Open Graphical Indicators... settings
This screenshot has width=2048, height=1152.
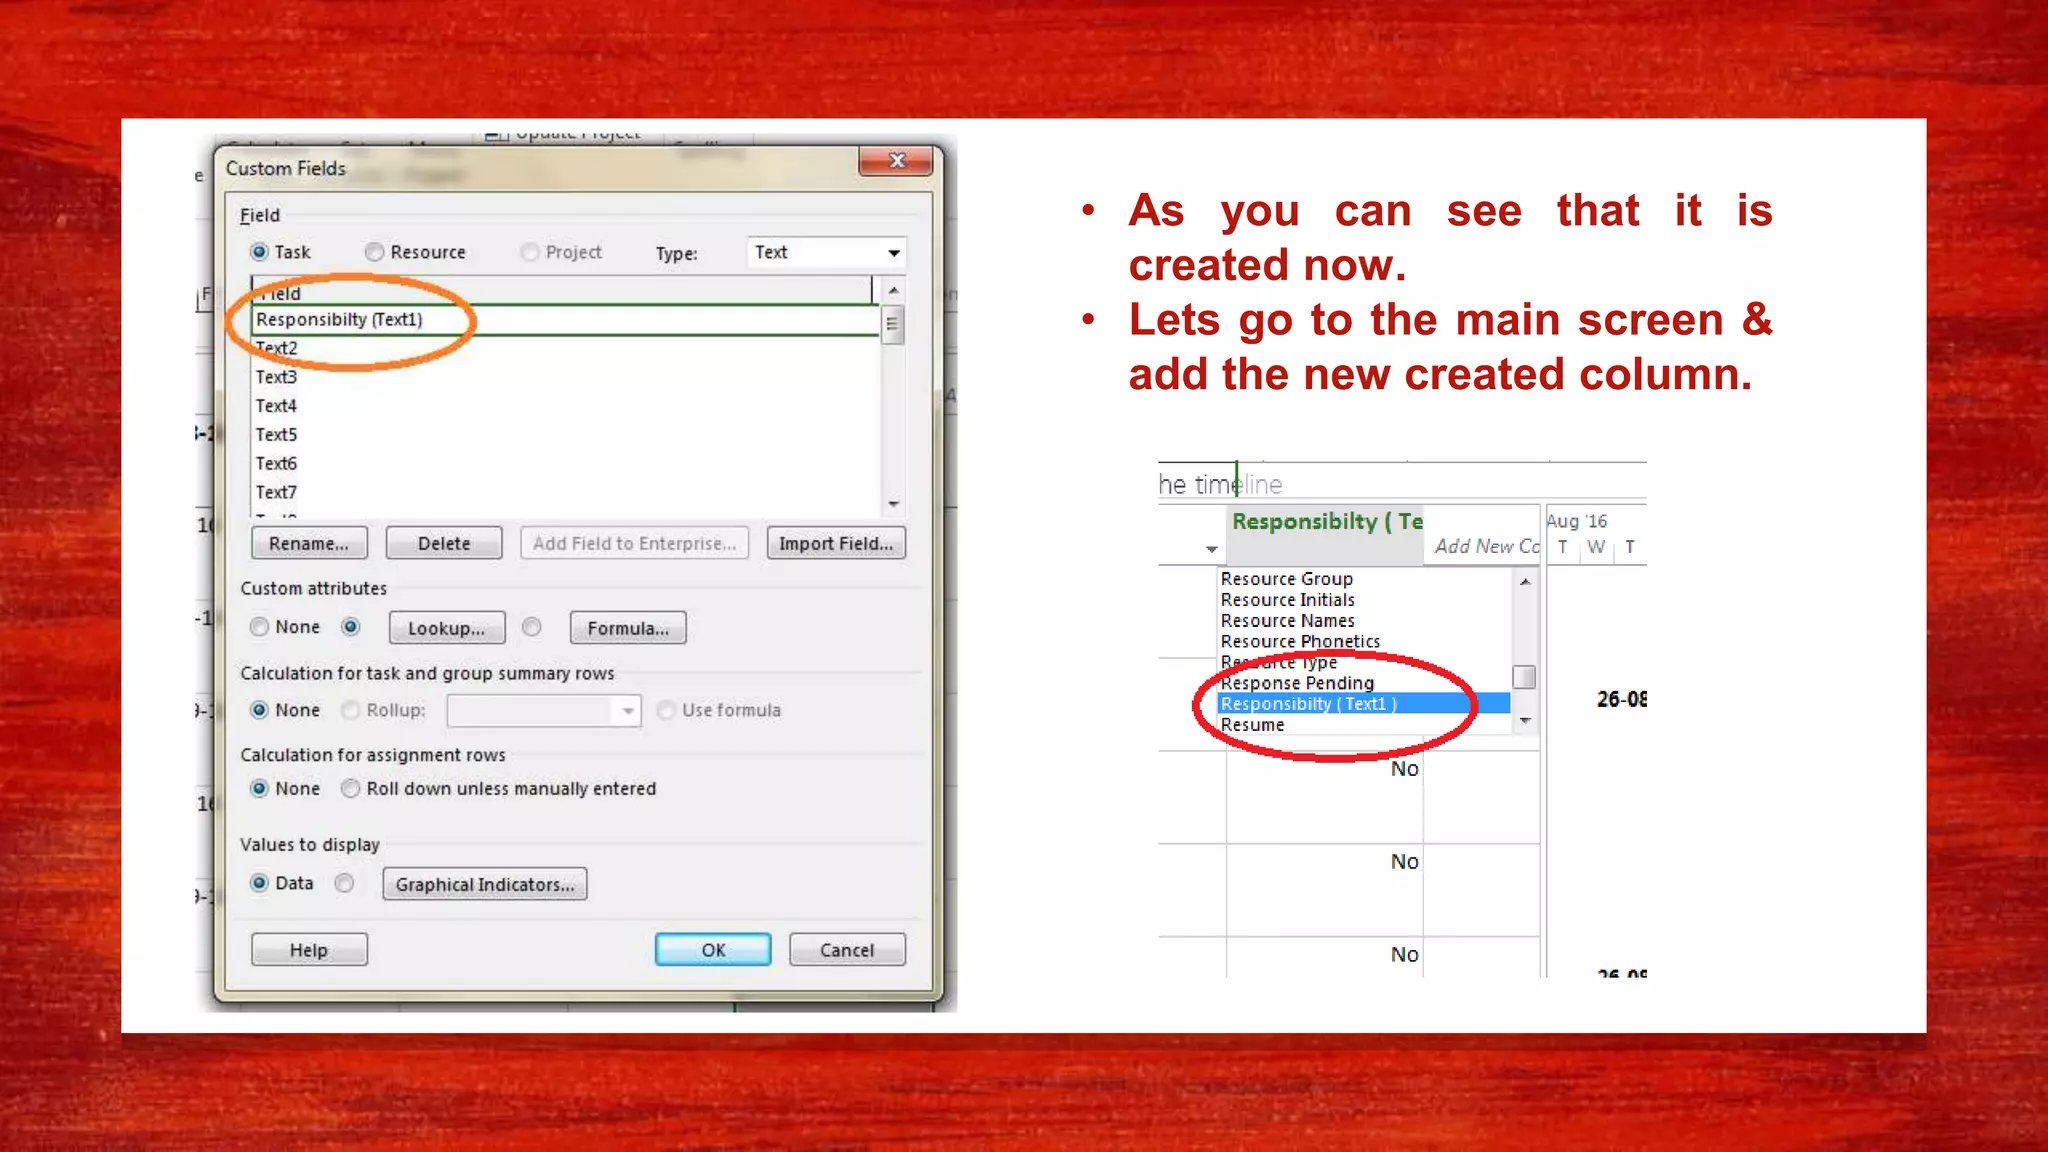point(485,884)
